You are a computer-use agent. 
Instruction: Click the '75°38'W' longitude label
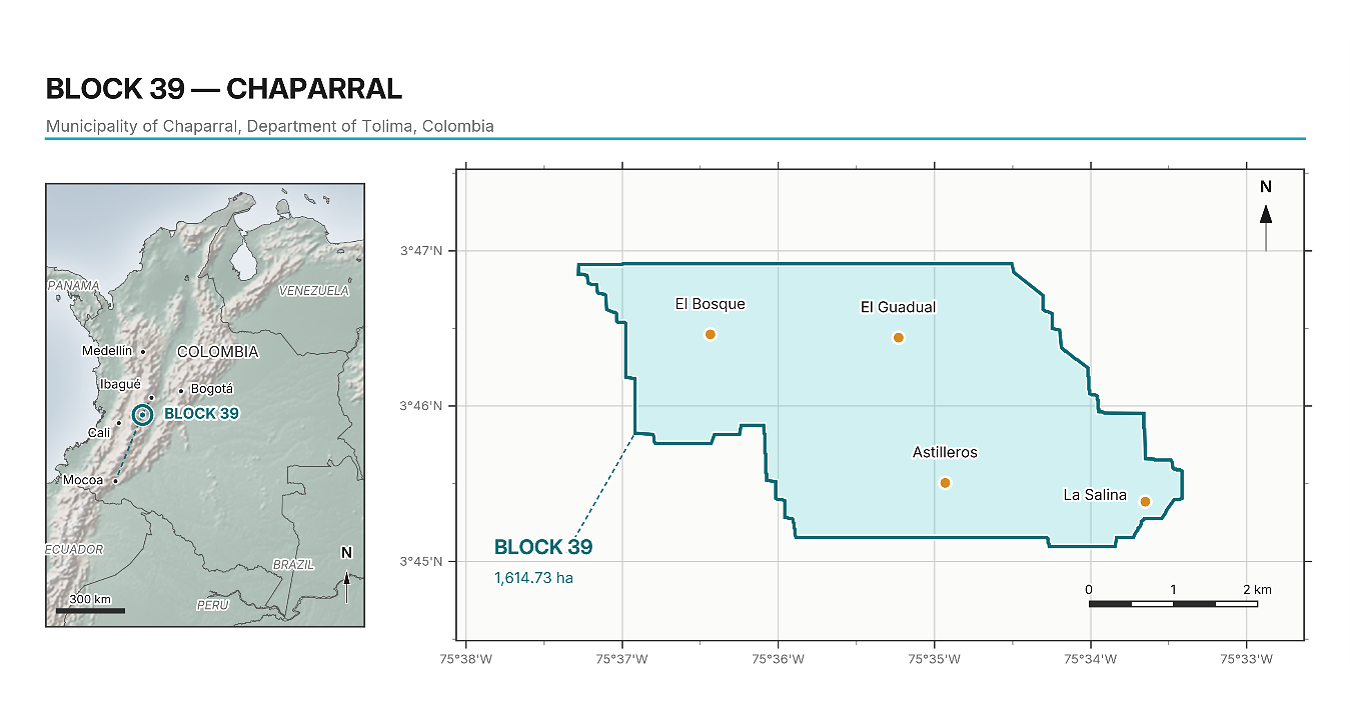pos(467,659)
